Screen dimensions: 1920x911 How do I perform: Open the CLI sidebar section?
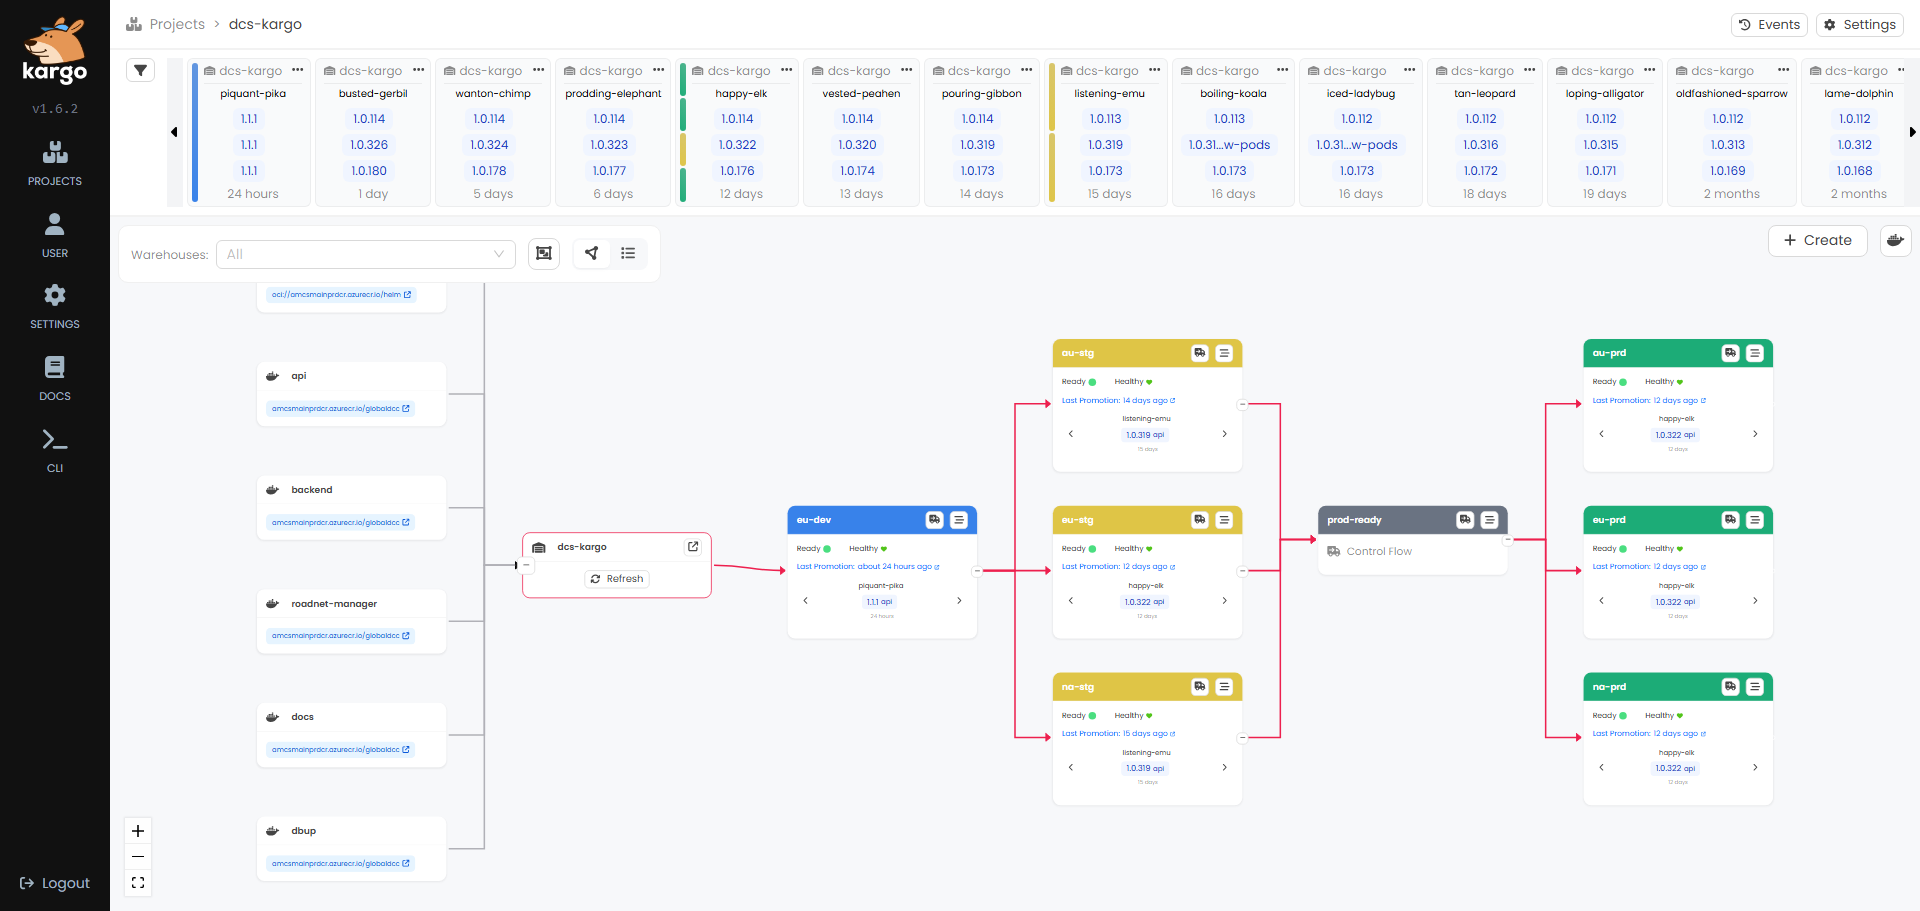(x=55, y=451)
